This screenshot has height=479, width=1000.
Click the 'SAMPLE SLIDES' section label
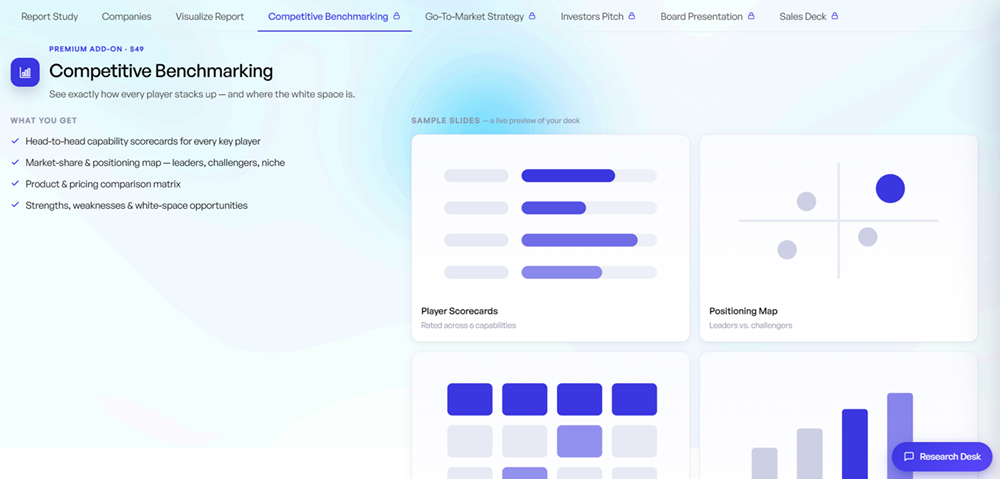click(446, 121)
